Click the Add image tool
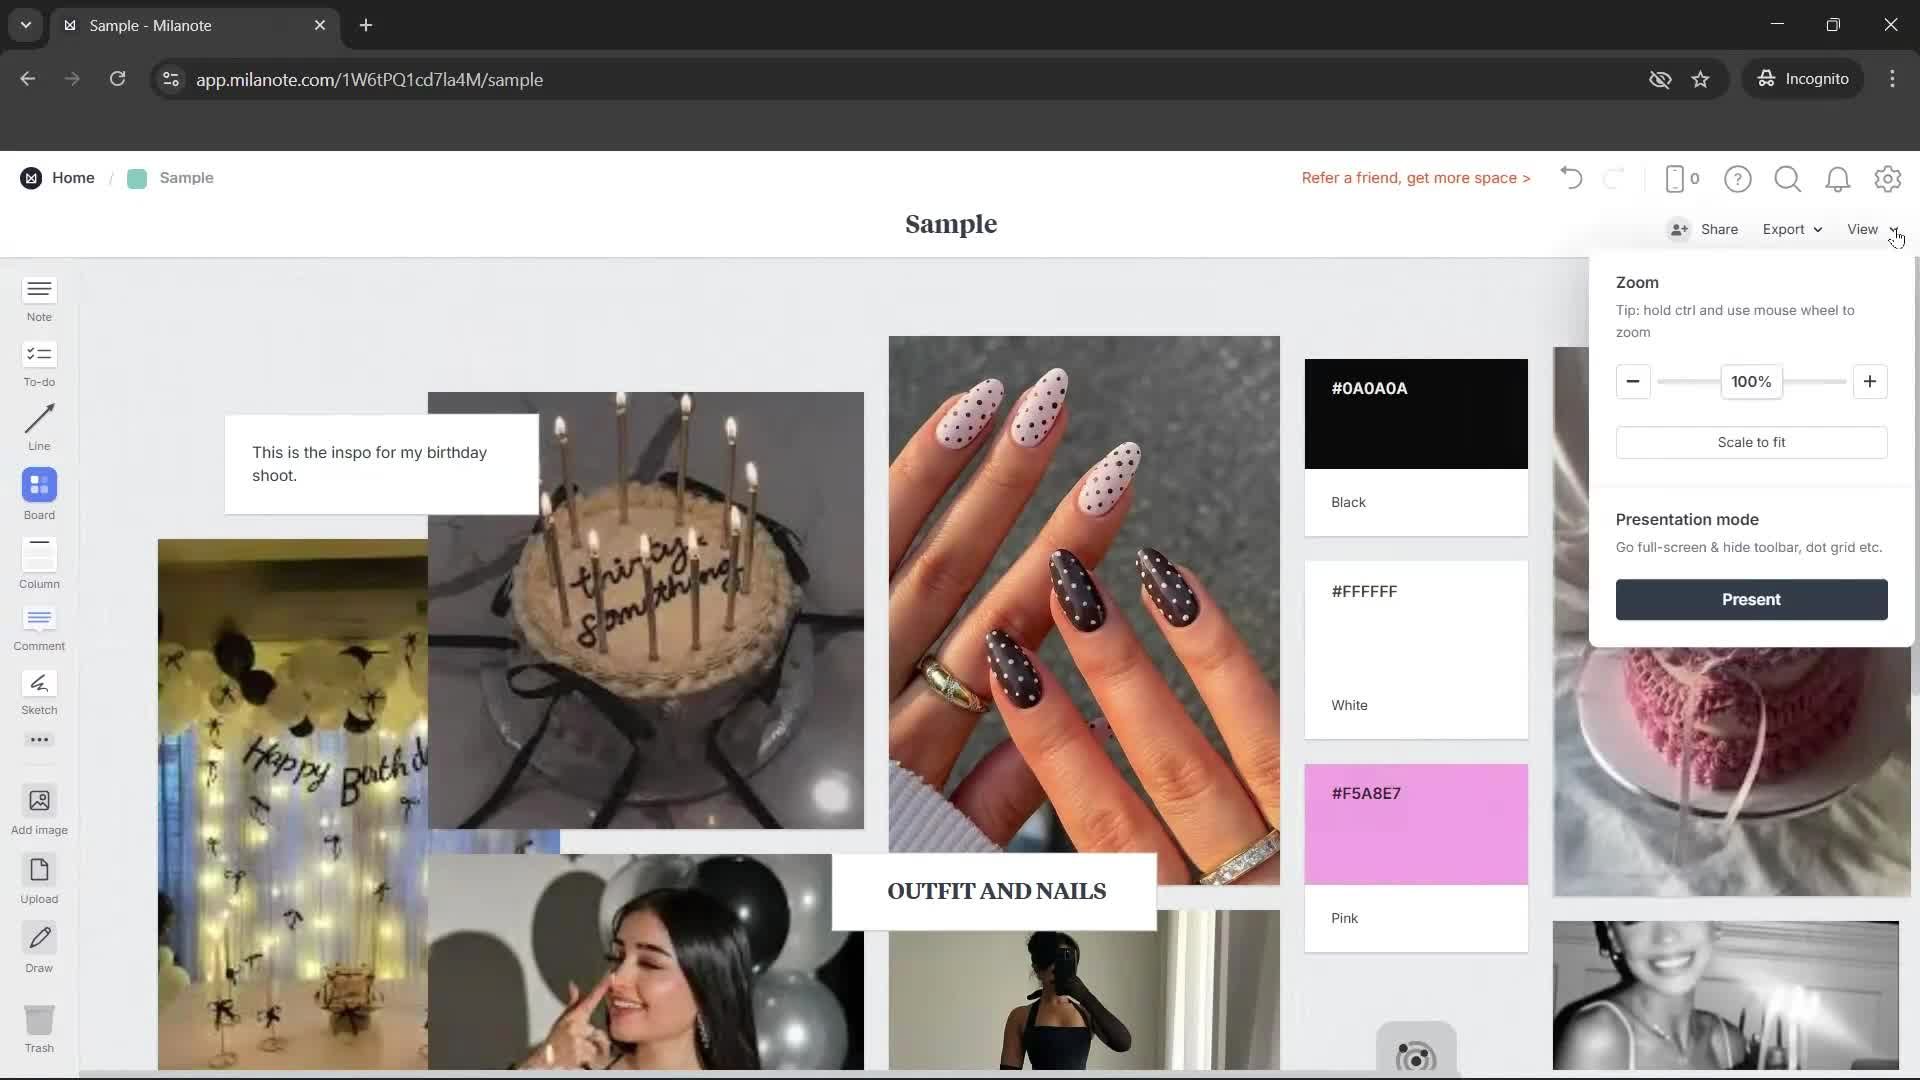This screenshot has height=1080, width=1920. 39,808
